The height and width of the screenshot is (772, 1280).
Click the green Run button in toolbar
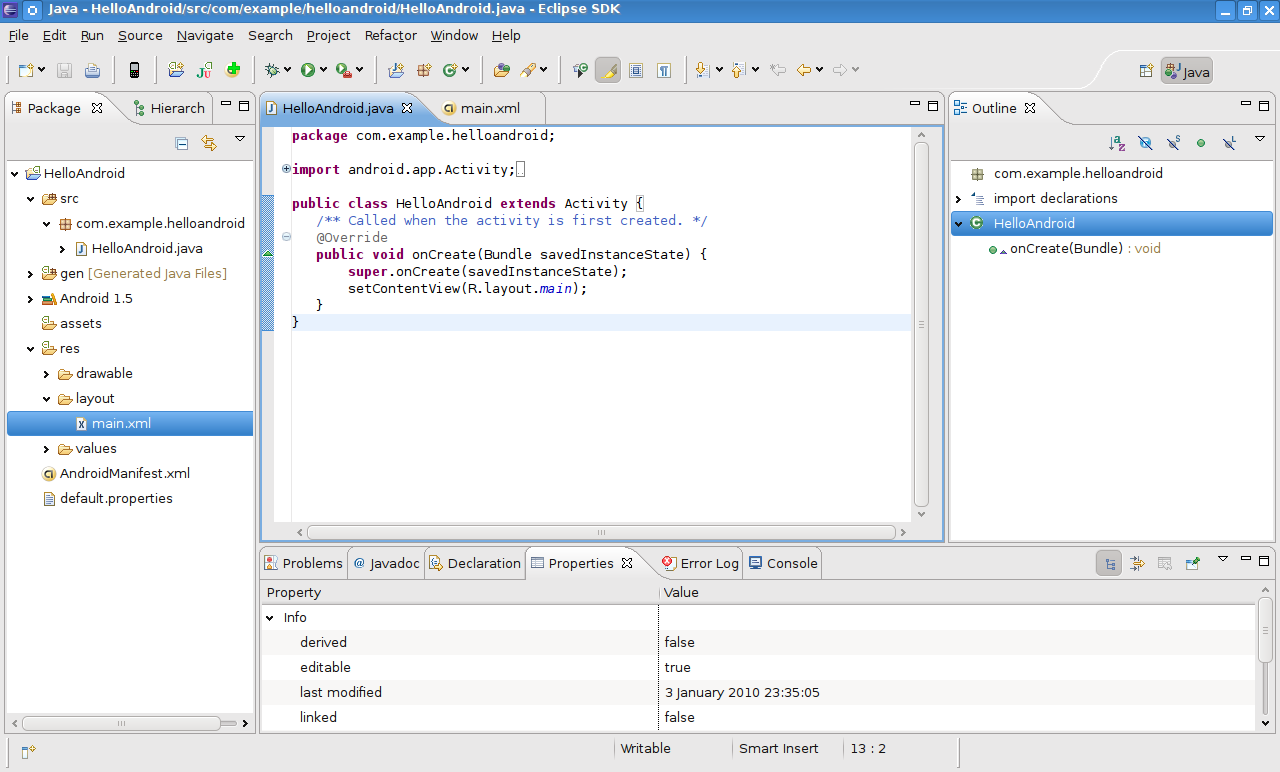308,70
